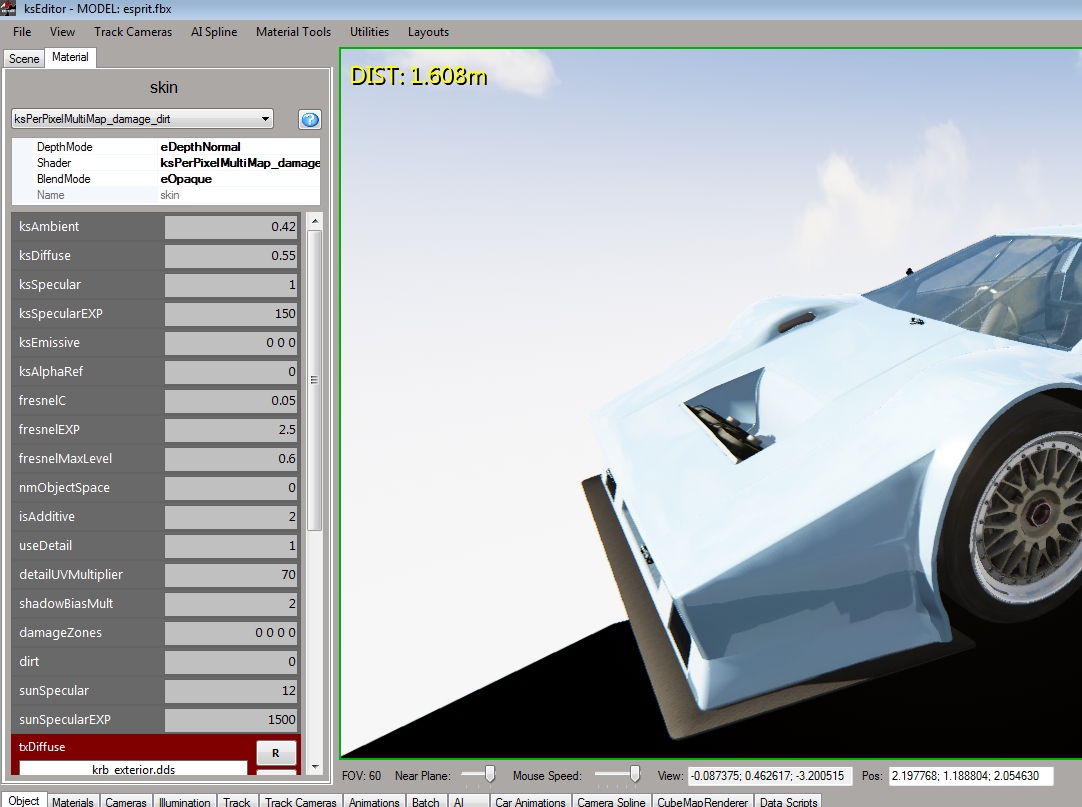The height and width of the screenshot is (807, 1082).
Task: Click the ksEditor app icon in title bar
Action: point(8,8)
